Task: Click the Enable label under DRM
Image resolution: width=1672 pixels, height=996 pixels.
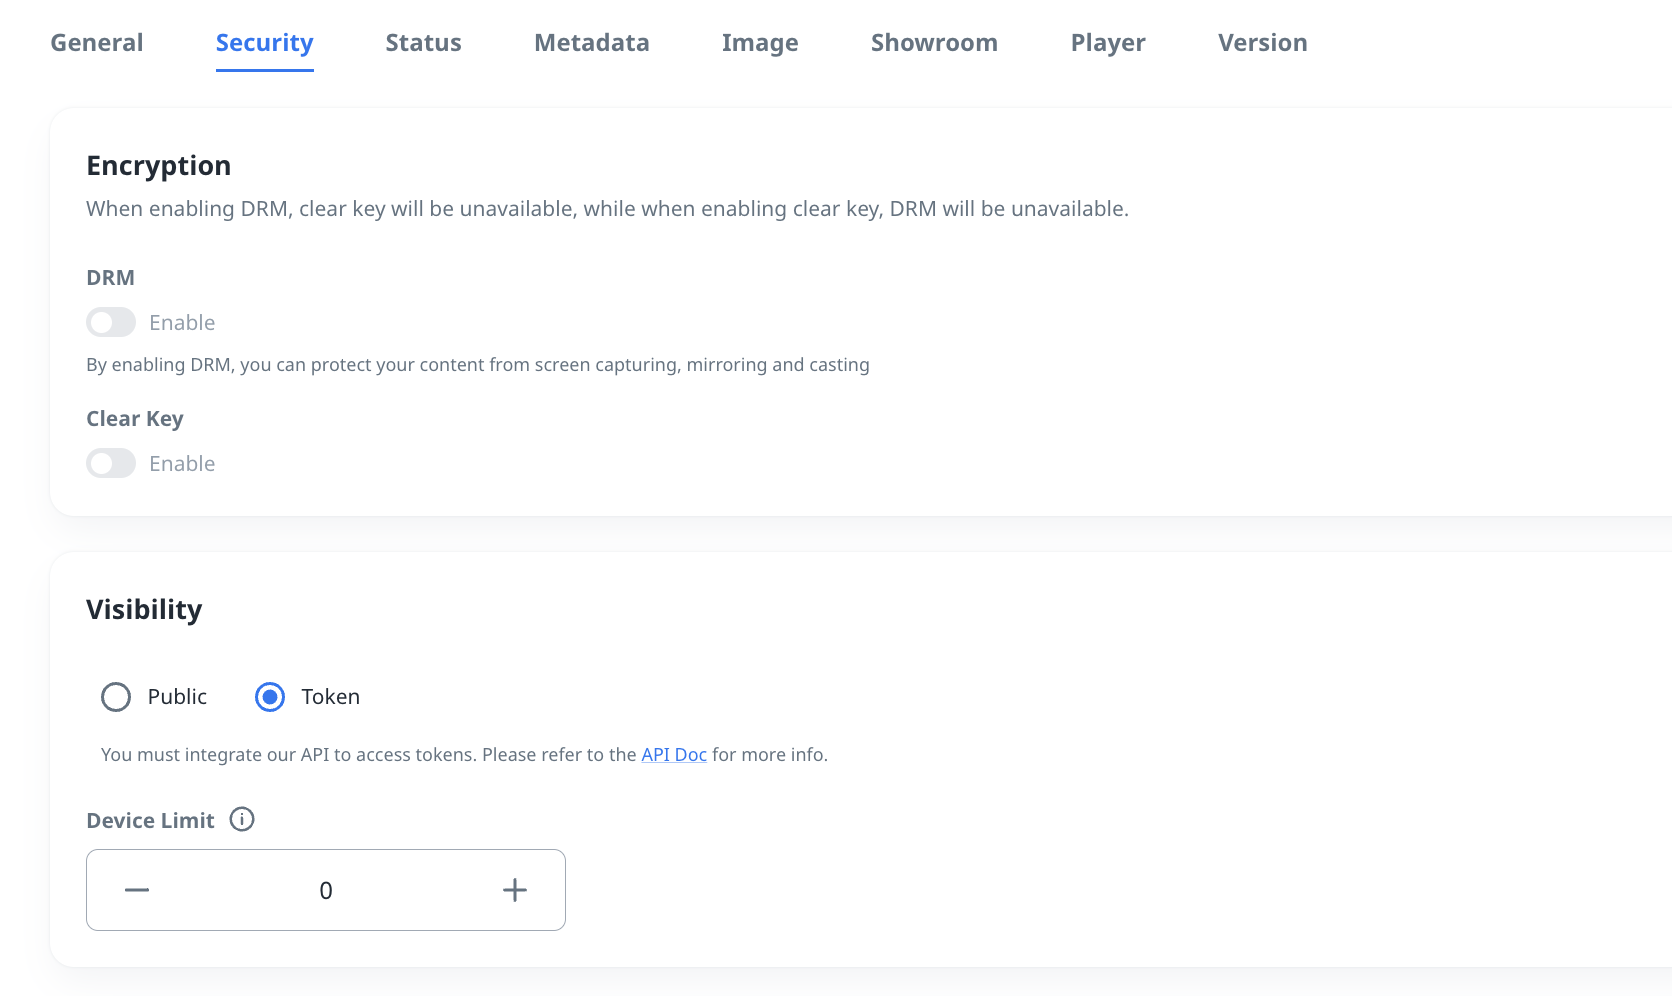Action: [x=182, y=323]
